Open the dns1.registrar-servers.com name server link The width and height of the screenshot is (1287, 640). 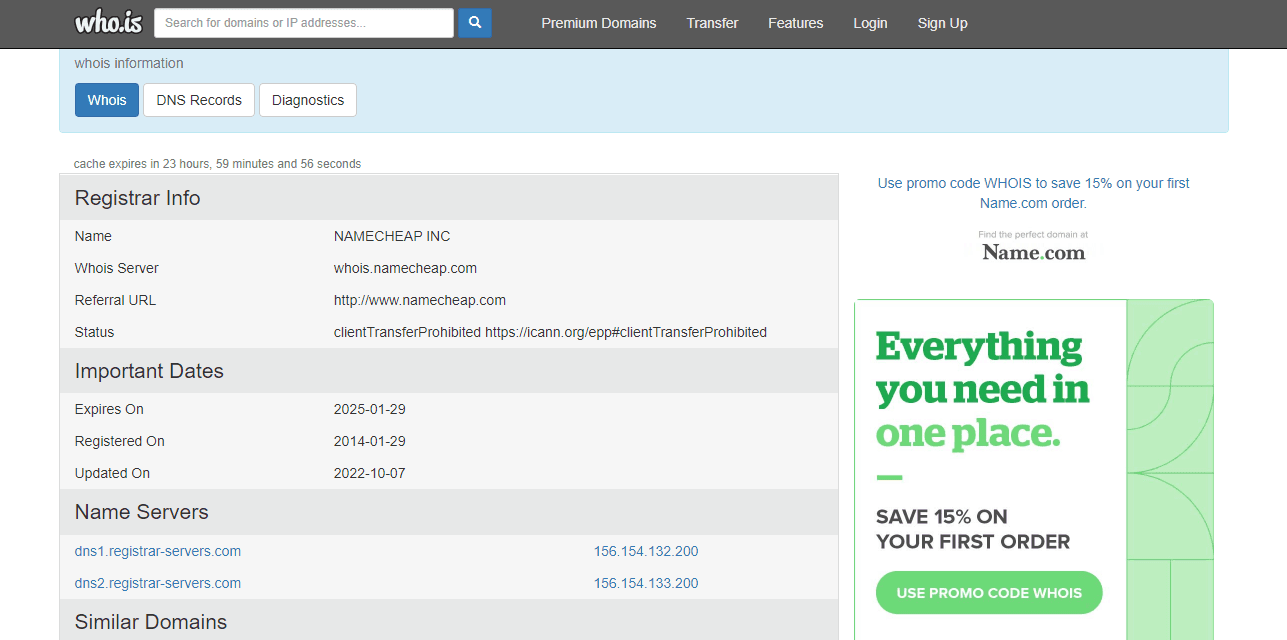click(x=158, y=551)
